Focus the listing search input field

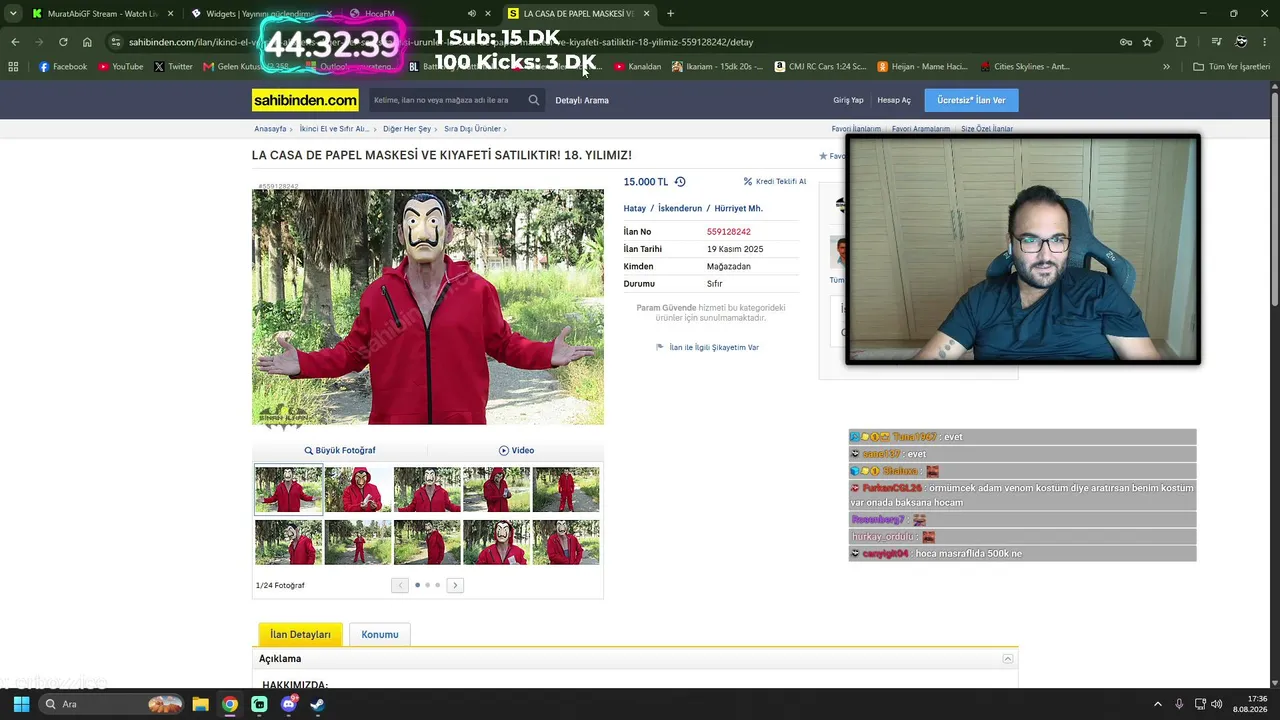(446, 100)
